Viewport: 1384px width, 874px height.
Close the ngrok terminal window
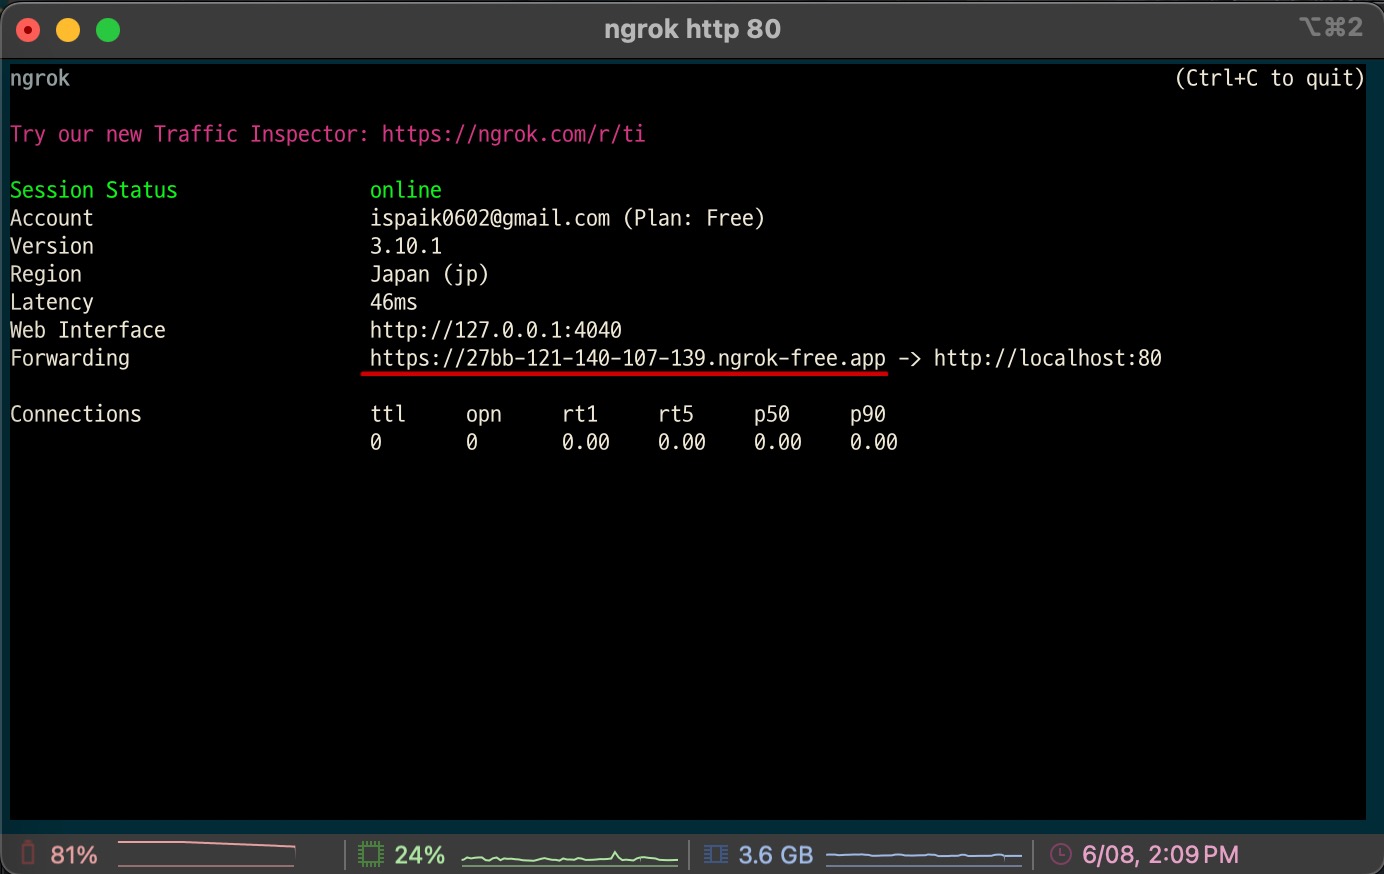[28, 30]
